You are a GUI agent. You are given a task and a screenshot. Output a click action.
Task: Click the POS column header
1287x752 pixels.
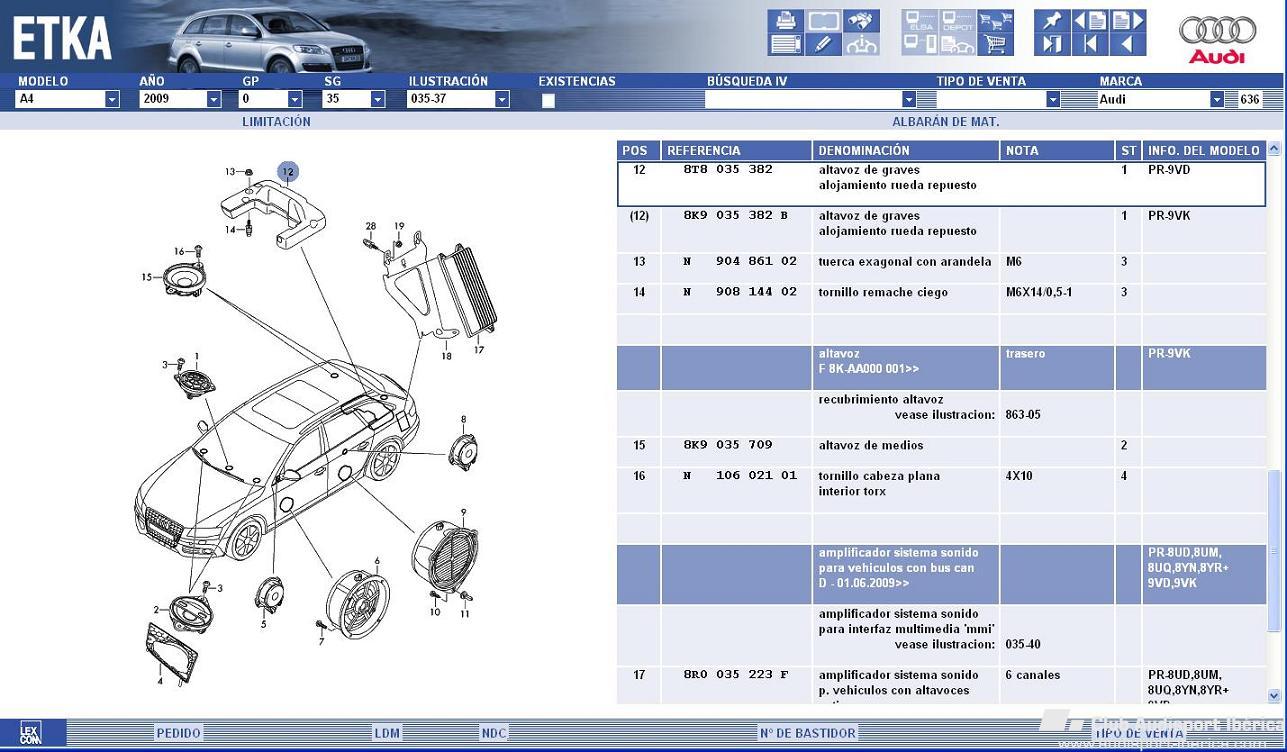pyautogui.click(x=638, y=150)
